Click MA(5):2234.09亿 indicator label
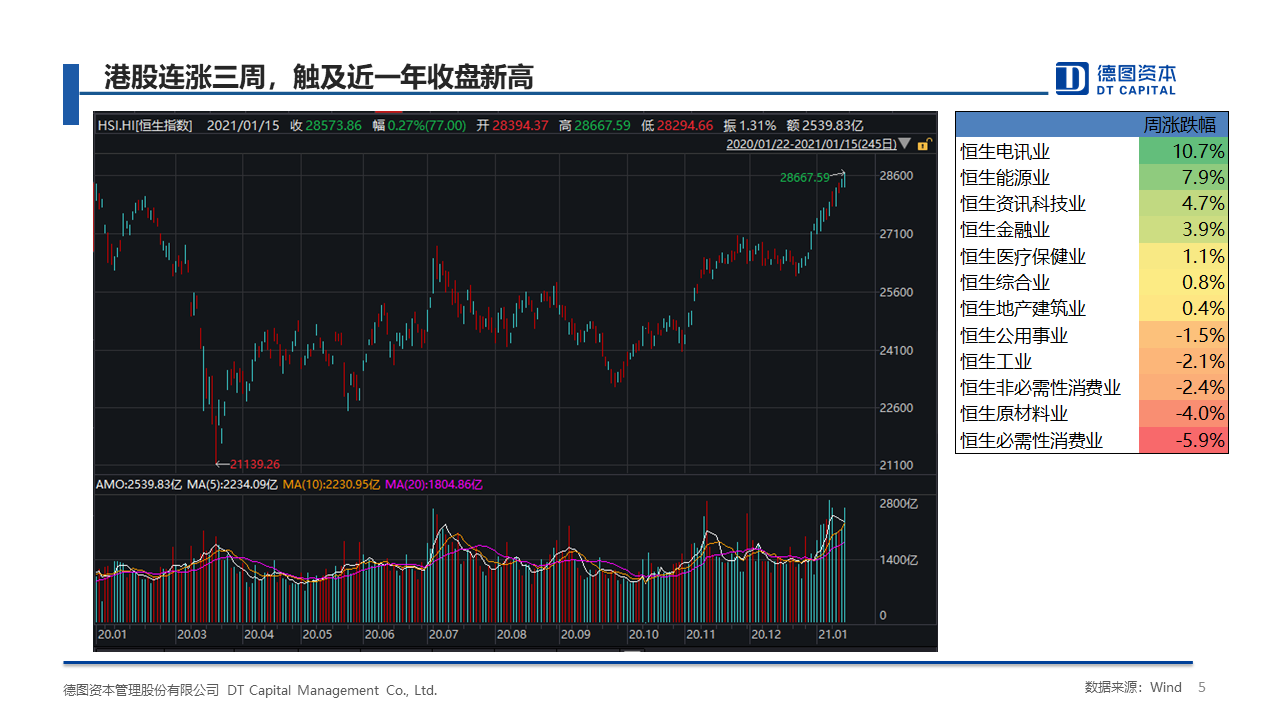 (232, 484)
